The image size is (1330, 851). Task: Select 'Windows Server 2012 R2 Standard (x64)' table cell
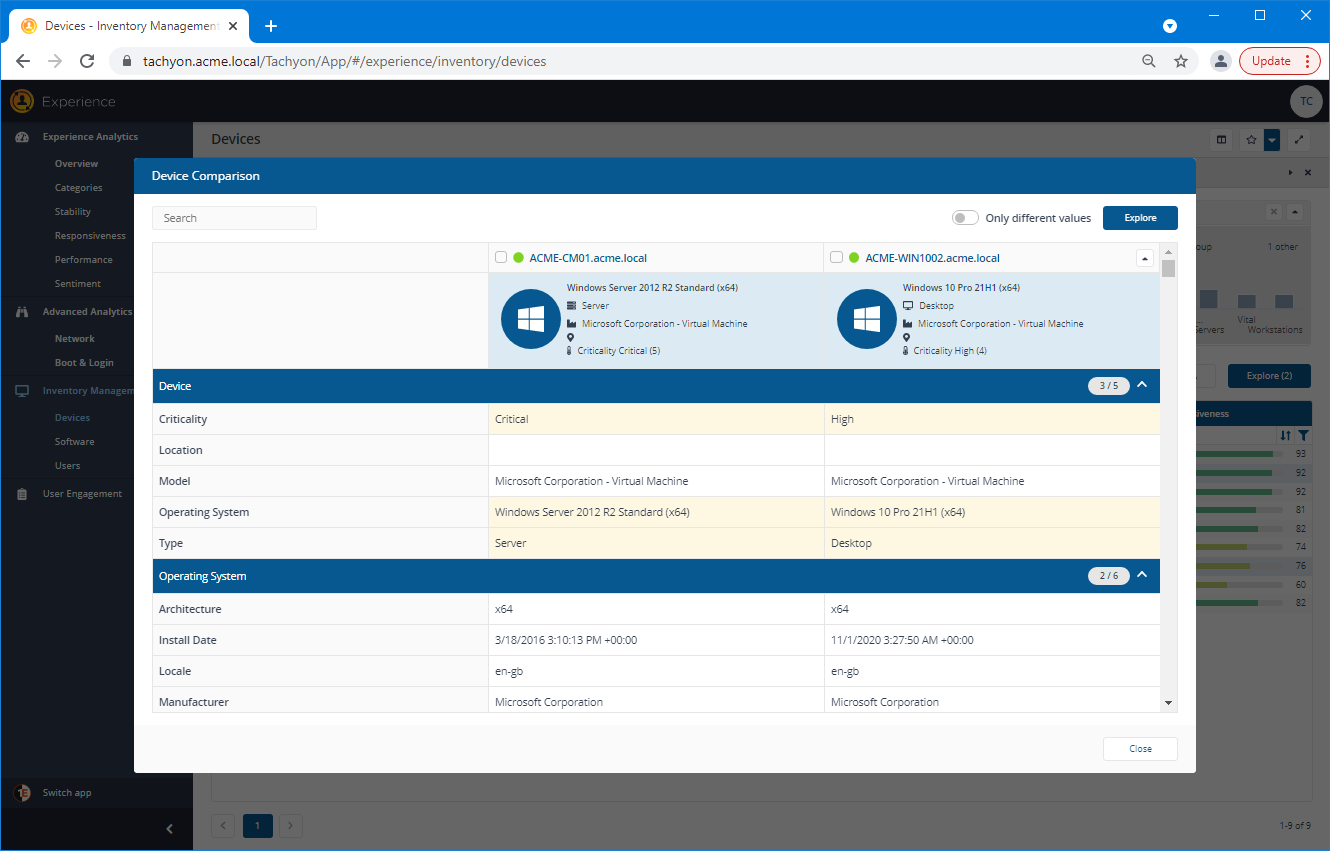(x=656, y=512)
